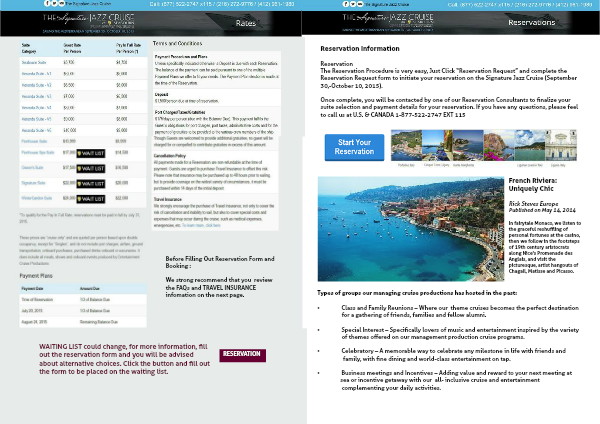Select the Santa Margherita thumbnail

coord(468,145)
